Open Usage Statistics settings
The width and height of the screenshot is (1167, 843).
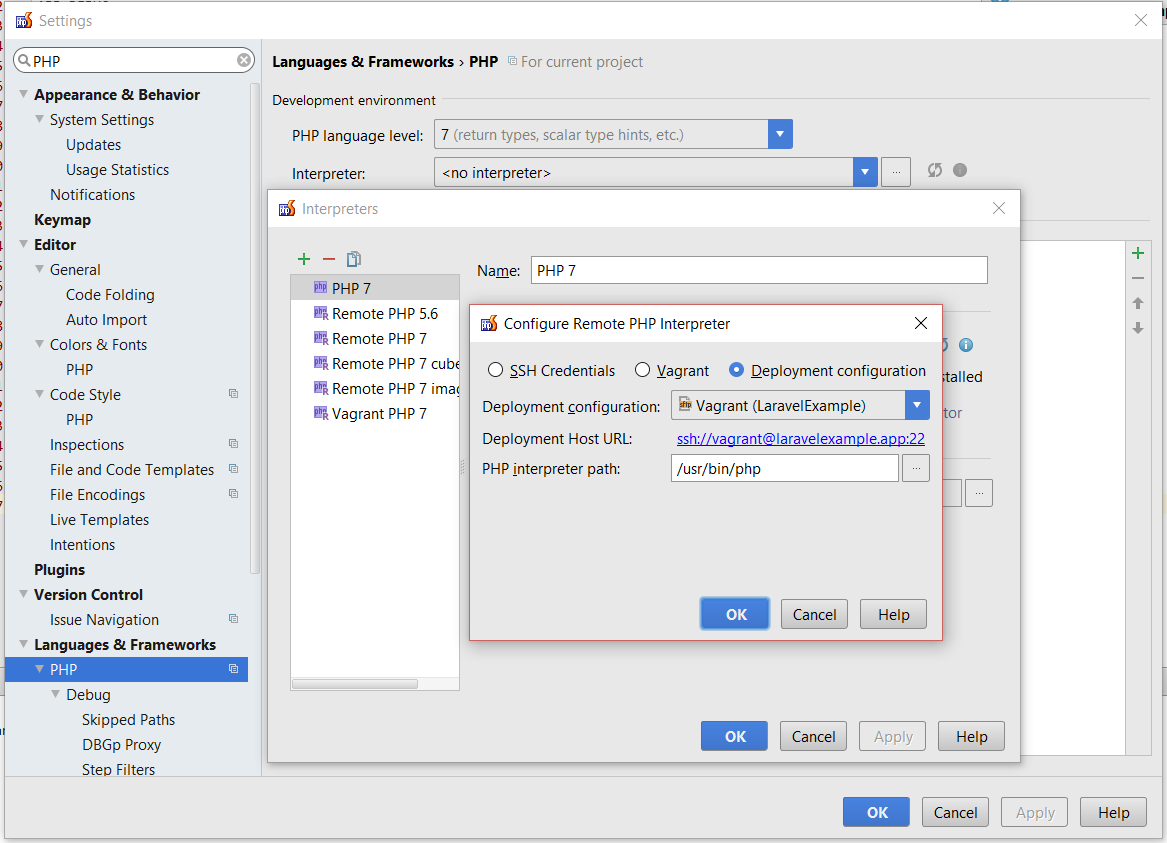(117, 170)
